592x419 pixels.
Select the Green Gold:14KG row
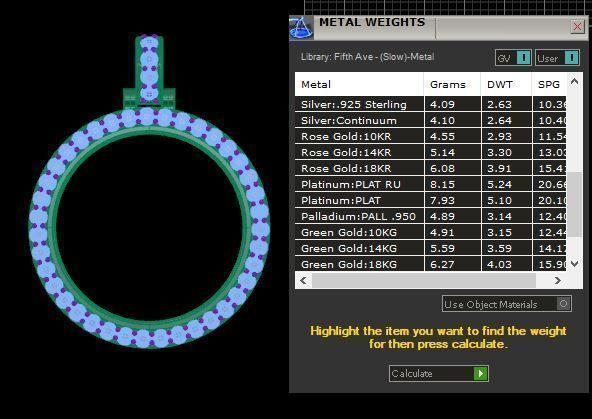(x=430, y=248)
